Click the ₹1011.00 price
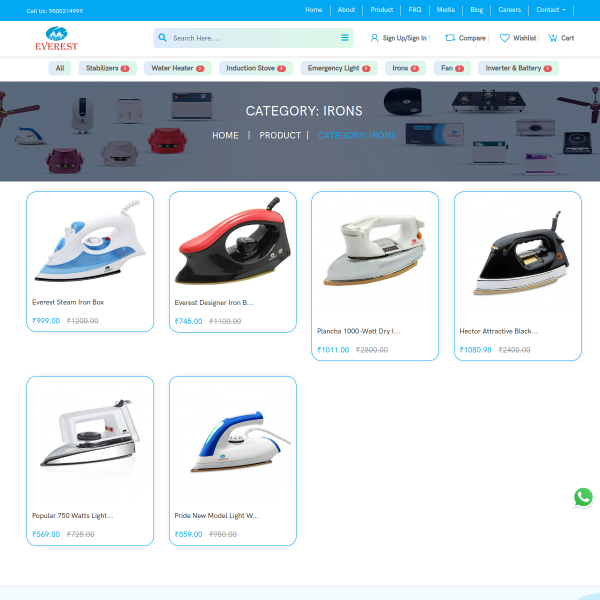 pos(333,350)
